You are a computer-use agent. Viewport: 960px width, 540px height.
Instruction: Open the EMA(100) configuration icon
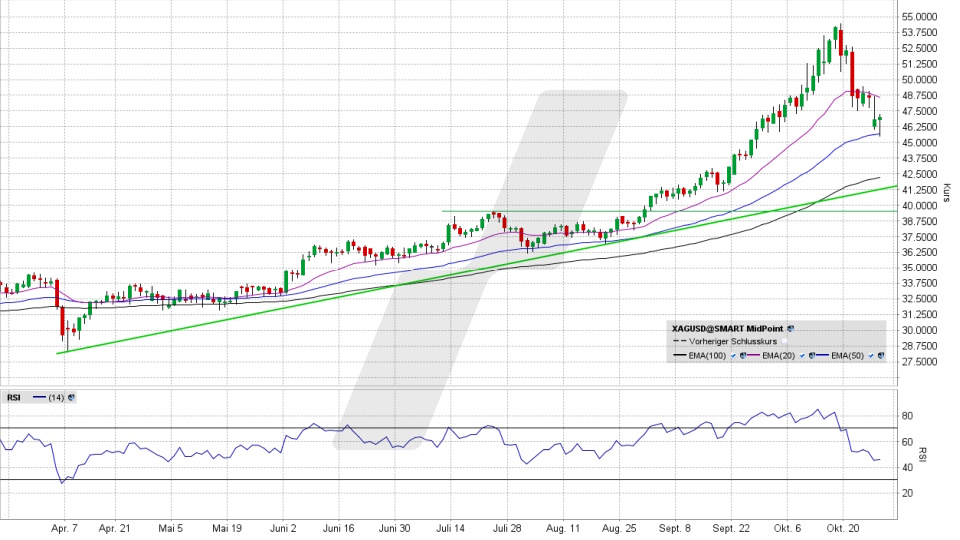pos(741,356)
